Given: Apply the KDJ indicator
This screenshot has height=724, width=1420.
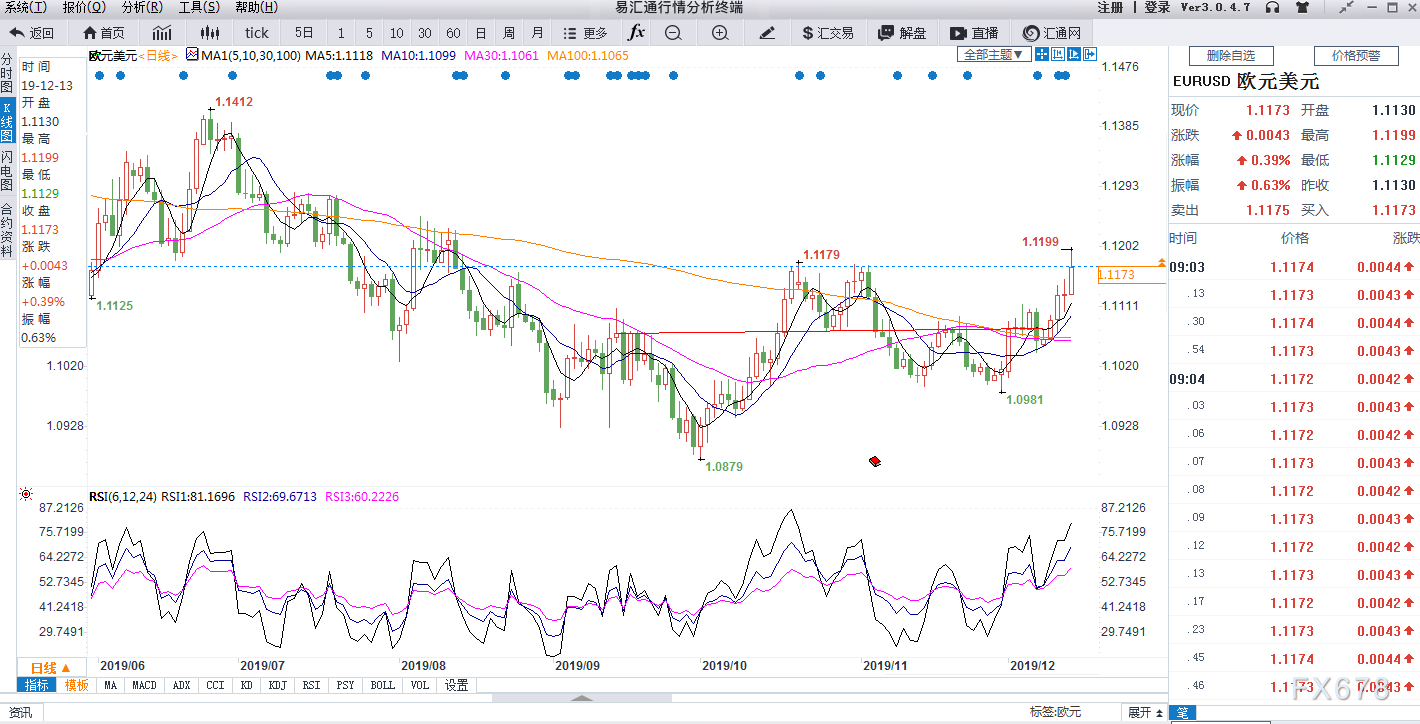Looking at the screenshot, I should tap(277, 685).
